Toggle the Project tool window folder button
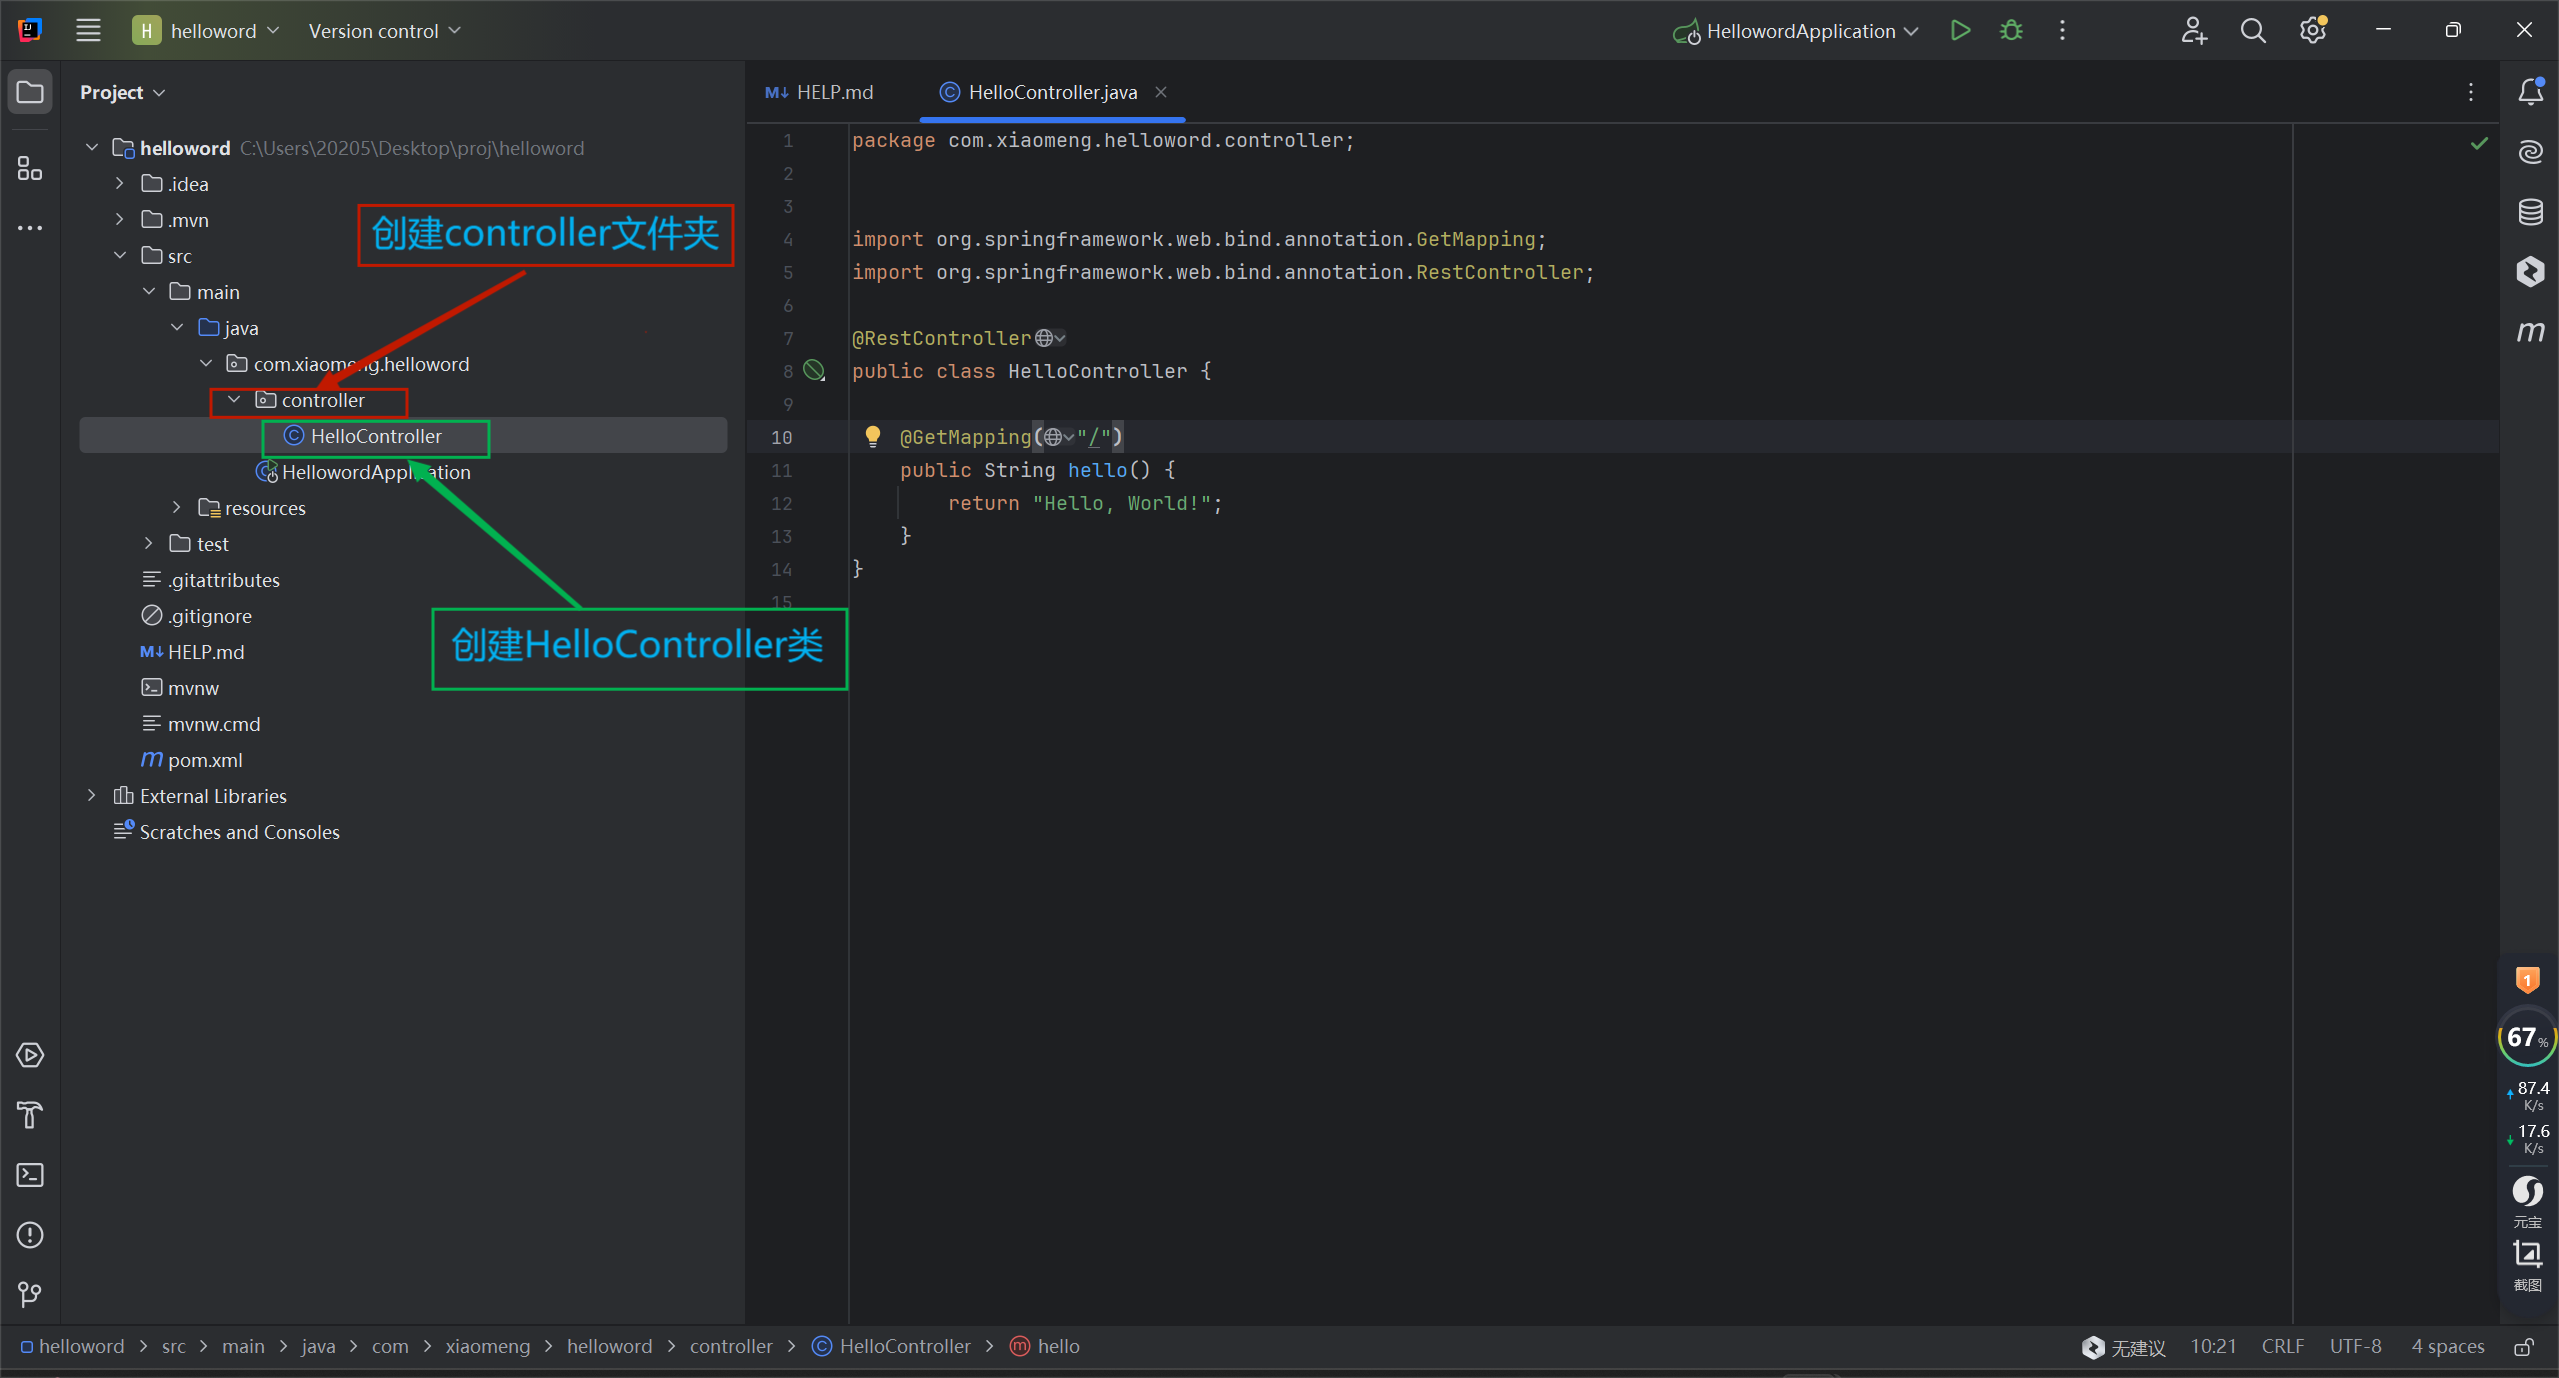The image size is (2559, 1378). pos(30,92)
